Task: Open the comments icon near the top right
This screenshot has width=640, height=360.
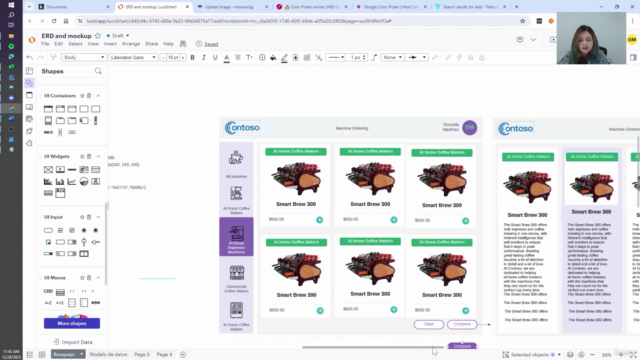Action: pos(520,40)
